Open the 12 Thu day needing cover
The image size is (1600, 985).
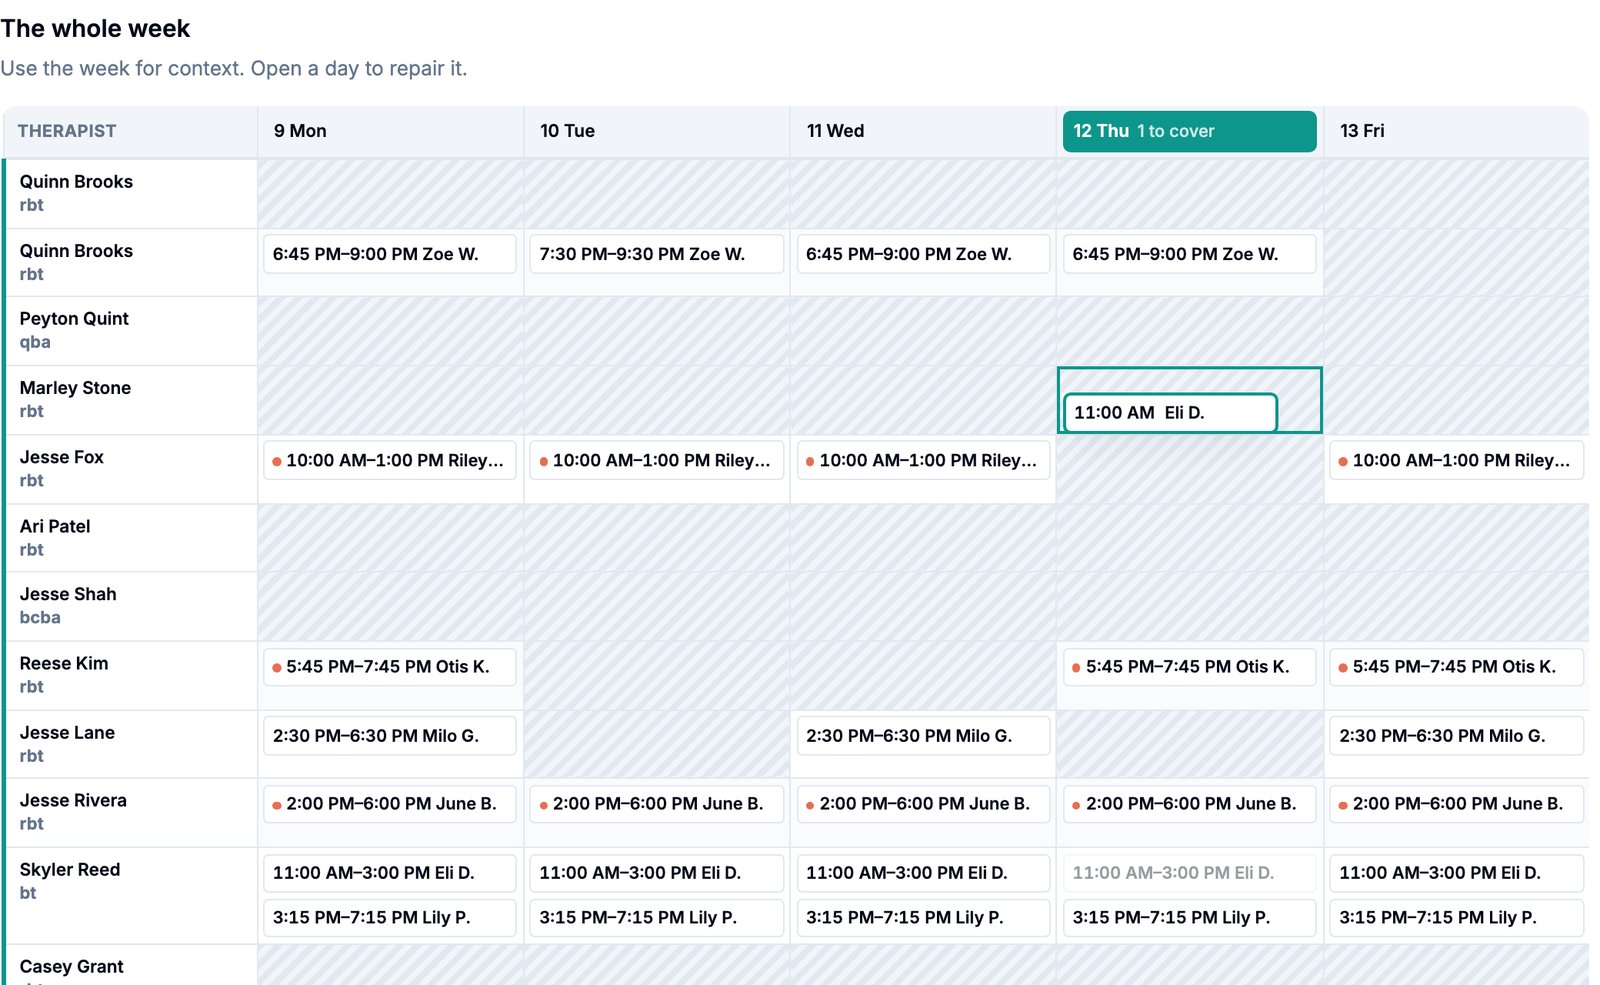click(x=1189, y=131)
